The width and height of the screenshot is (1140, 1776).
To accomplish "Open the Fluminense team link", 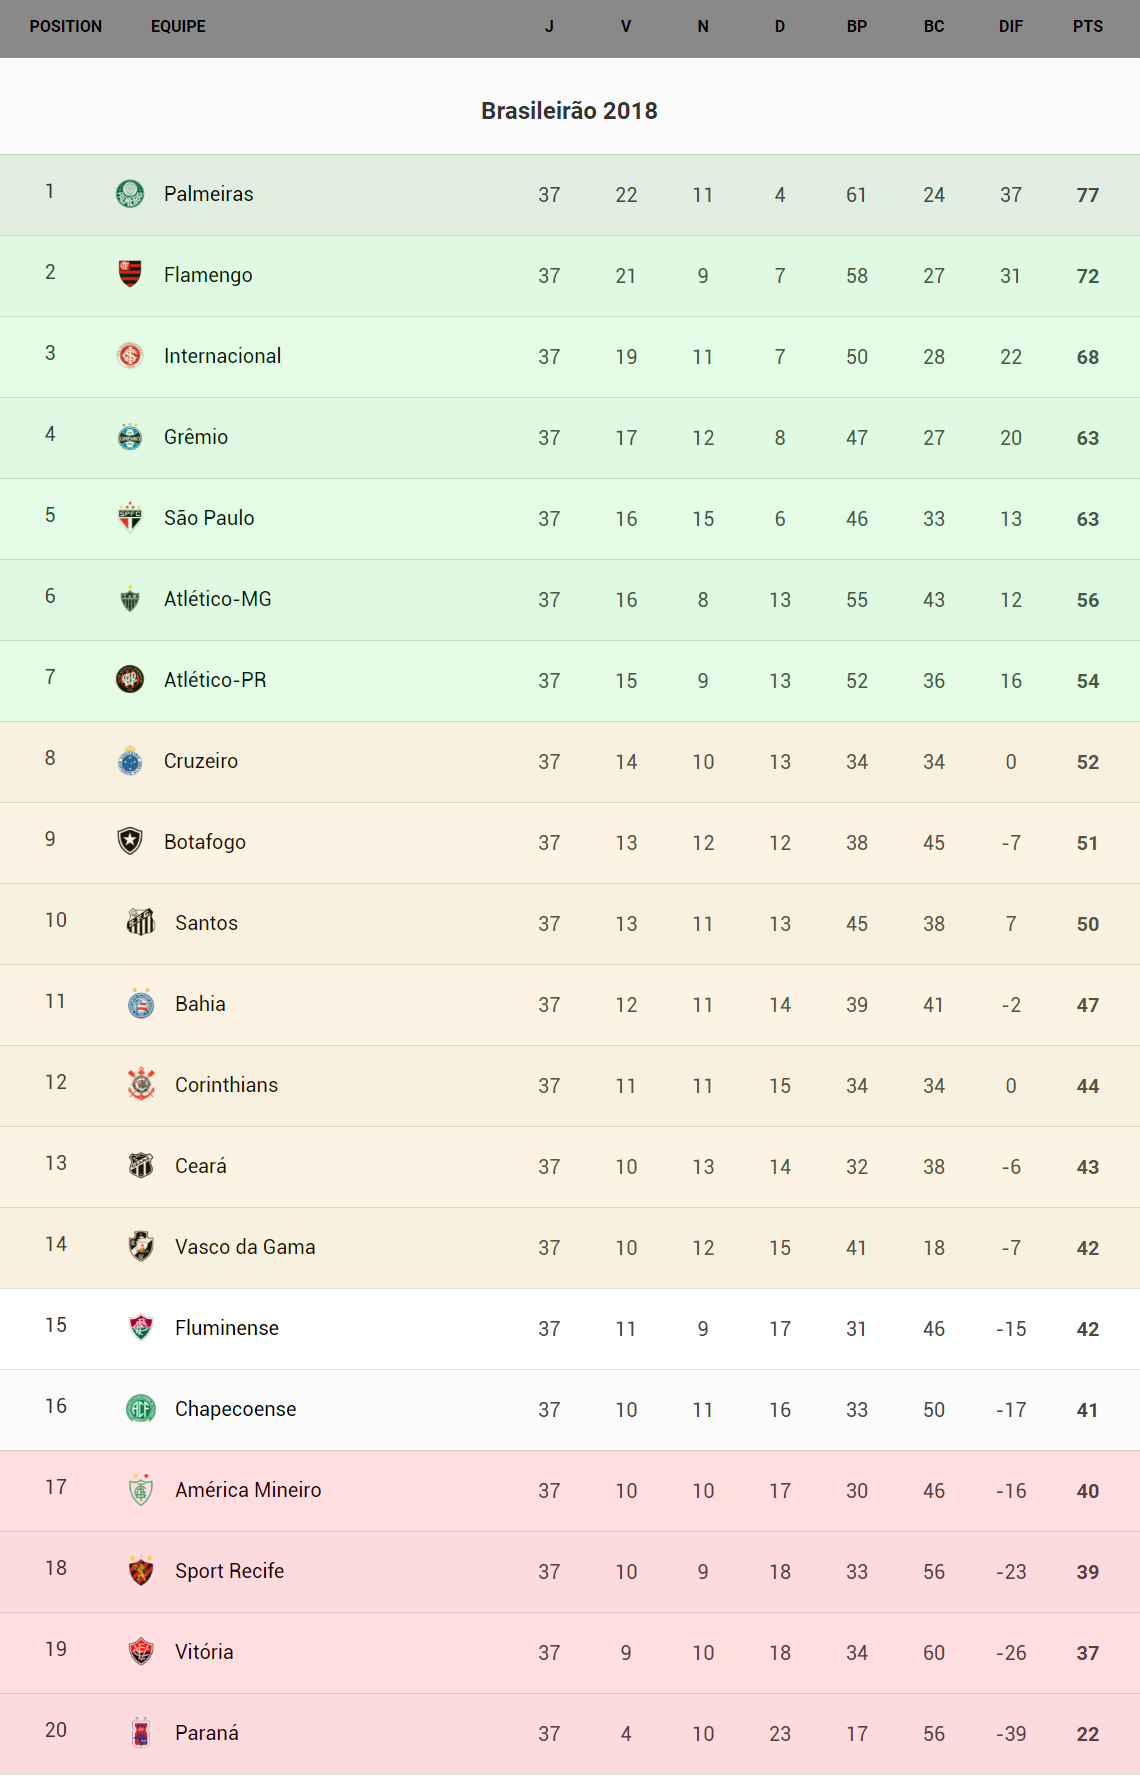I will tap(227, 1328).
